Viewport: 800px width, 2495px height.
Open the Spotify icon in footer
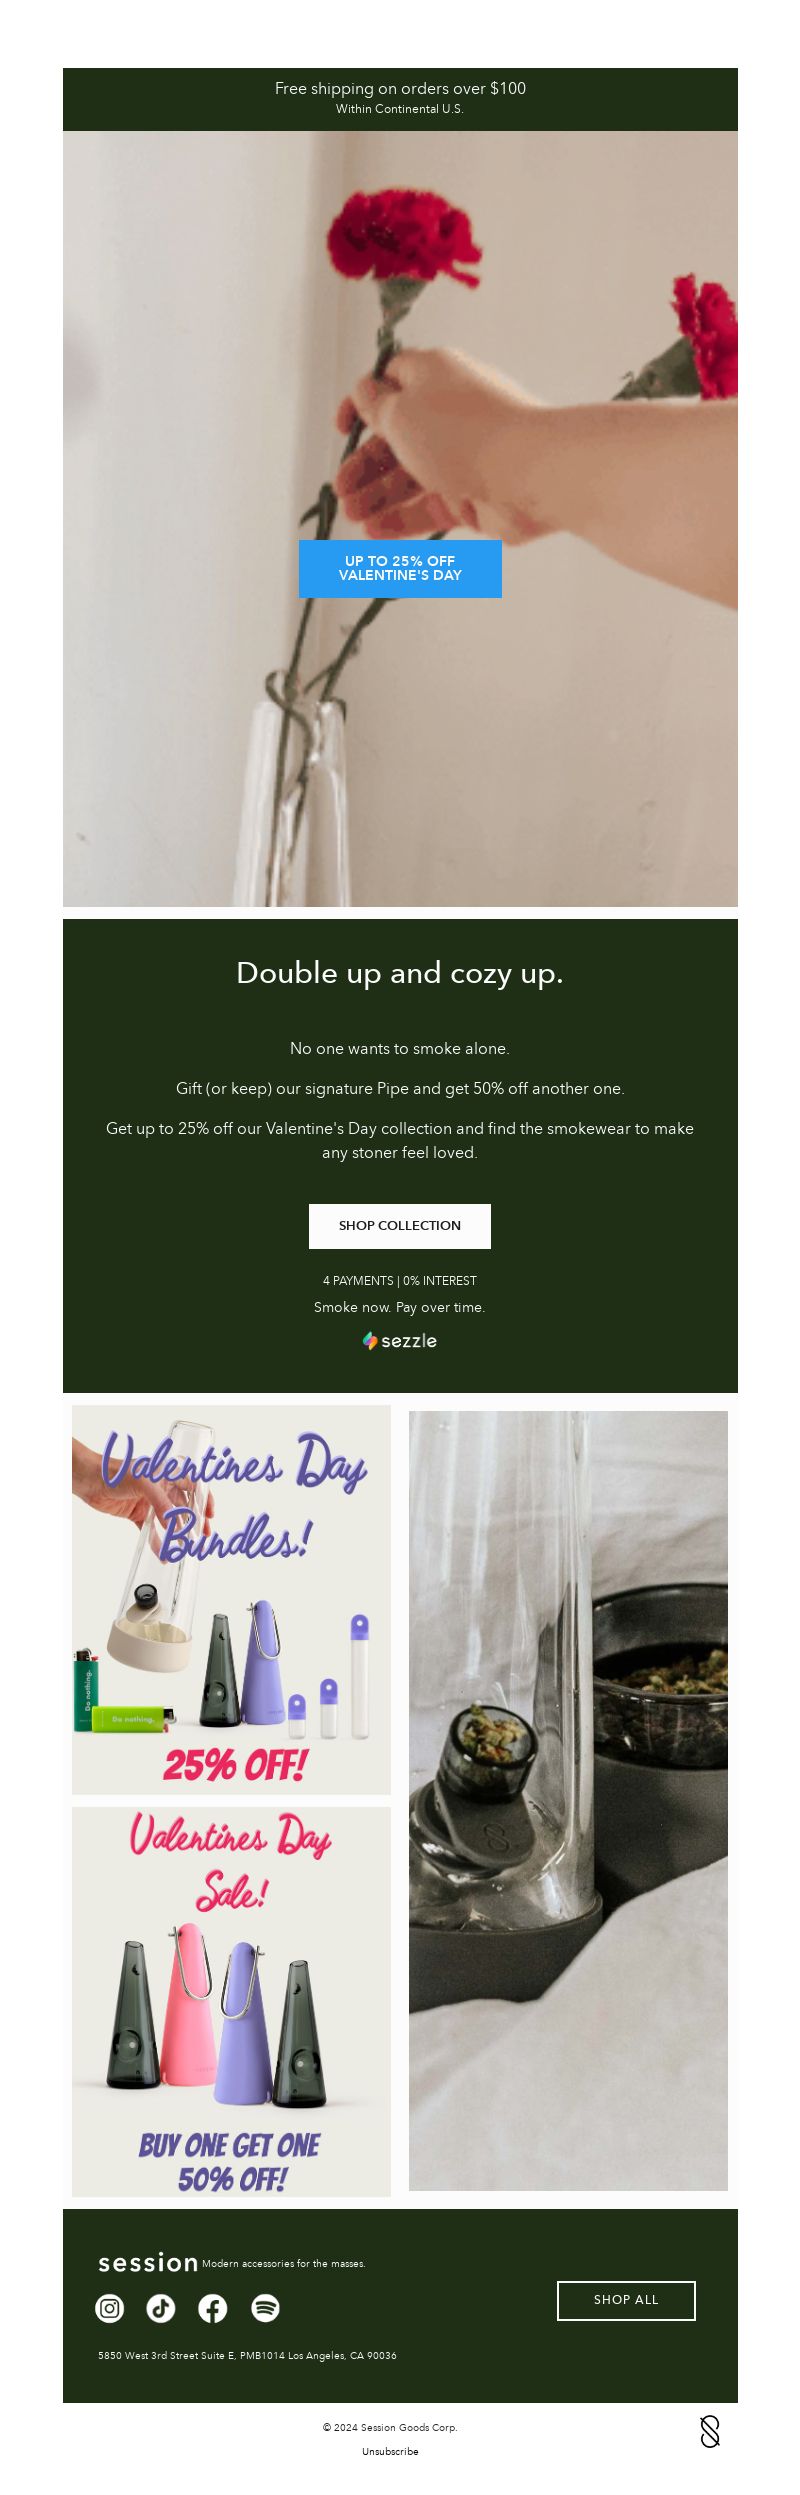pyautogui.click(x=265, y=2308)
